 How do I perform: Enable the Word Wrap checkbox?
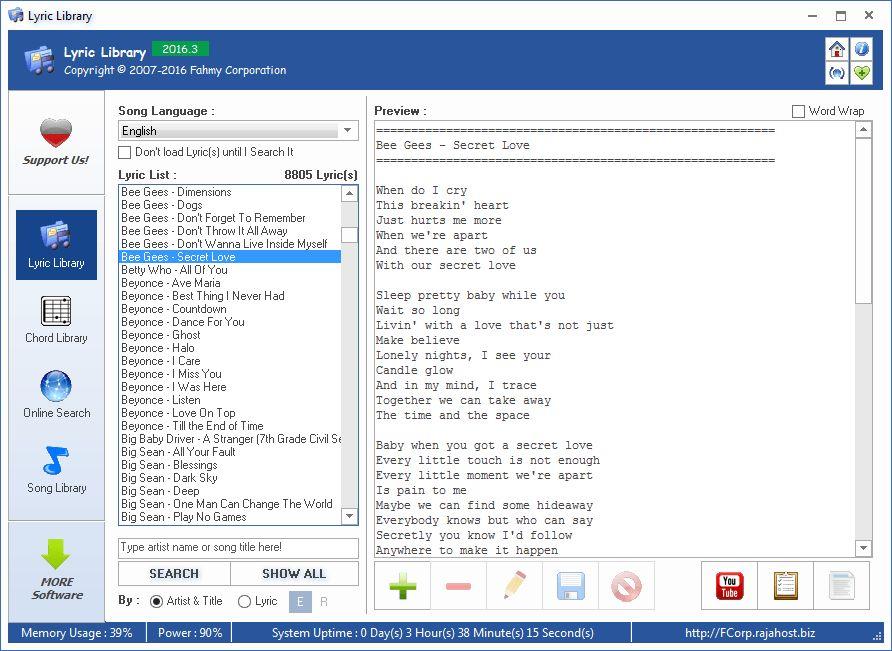pos(798,111)
